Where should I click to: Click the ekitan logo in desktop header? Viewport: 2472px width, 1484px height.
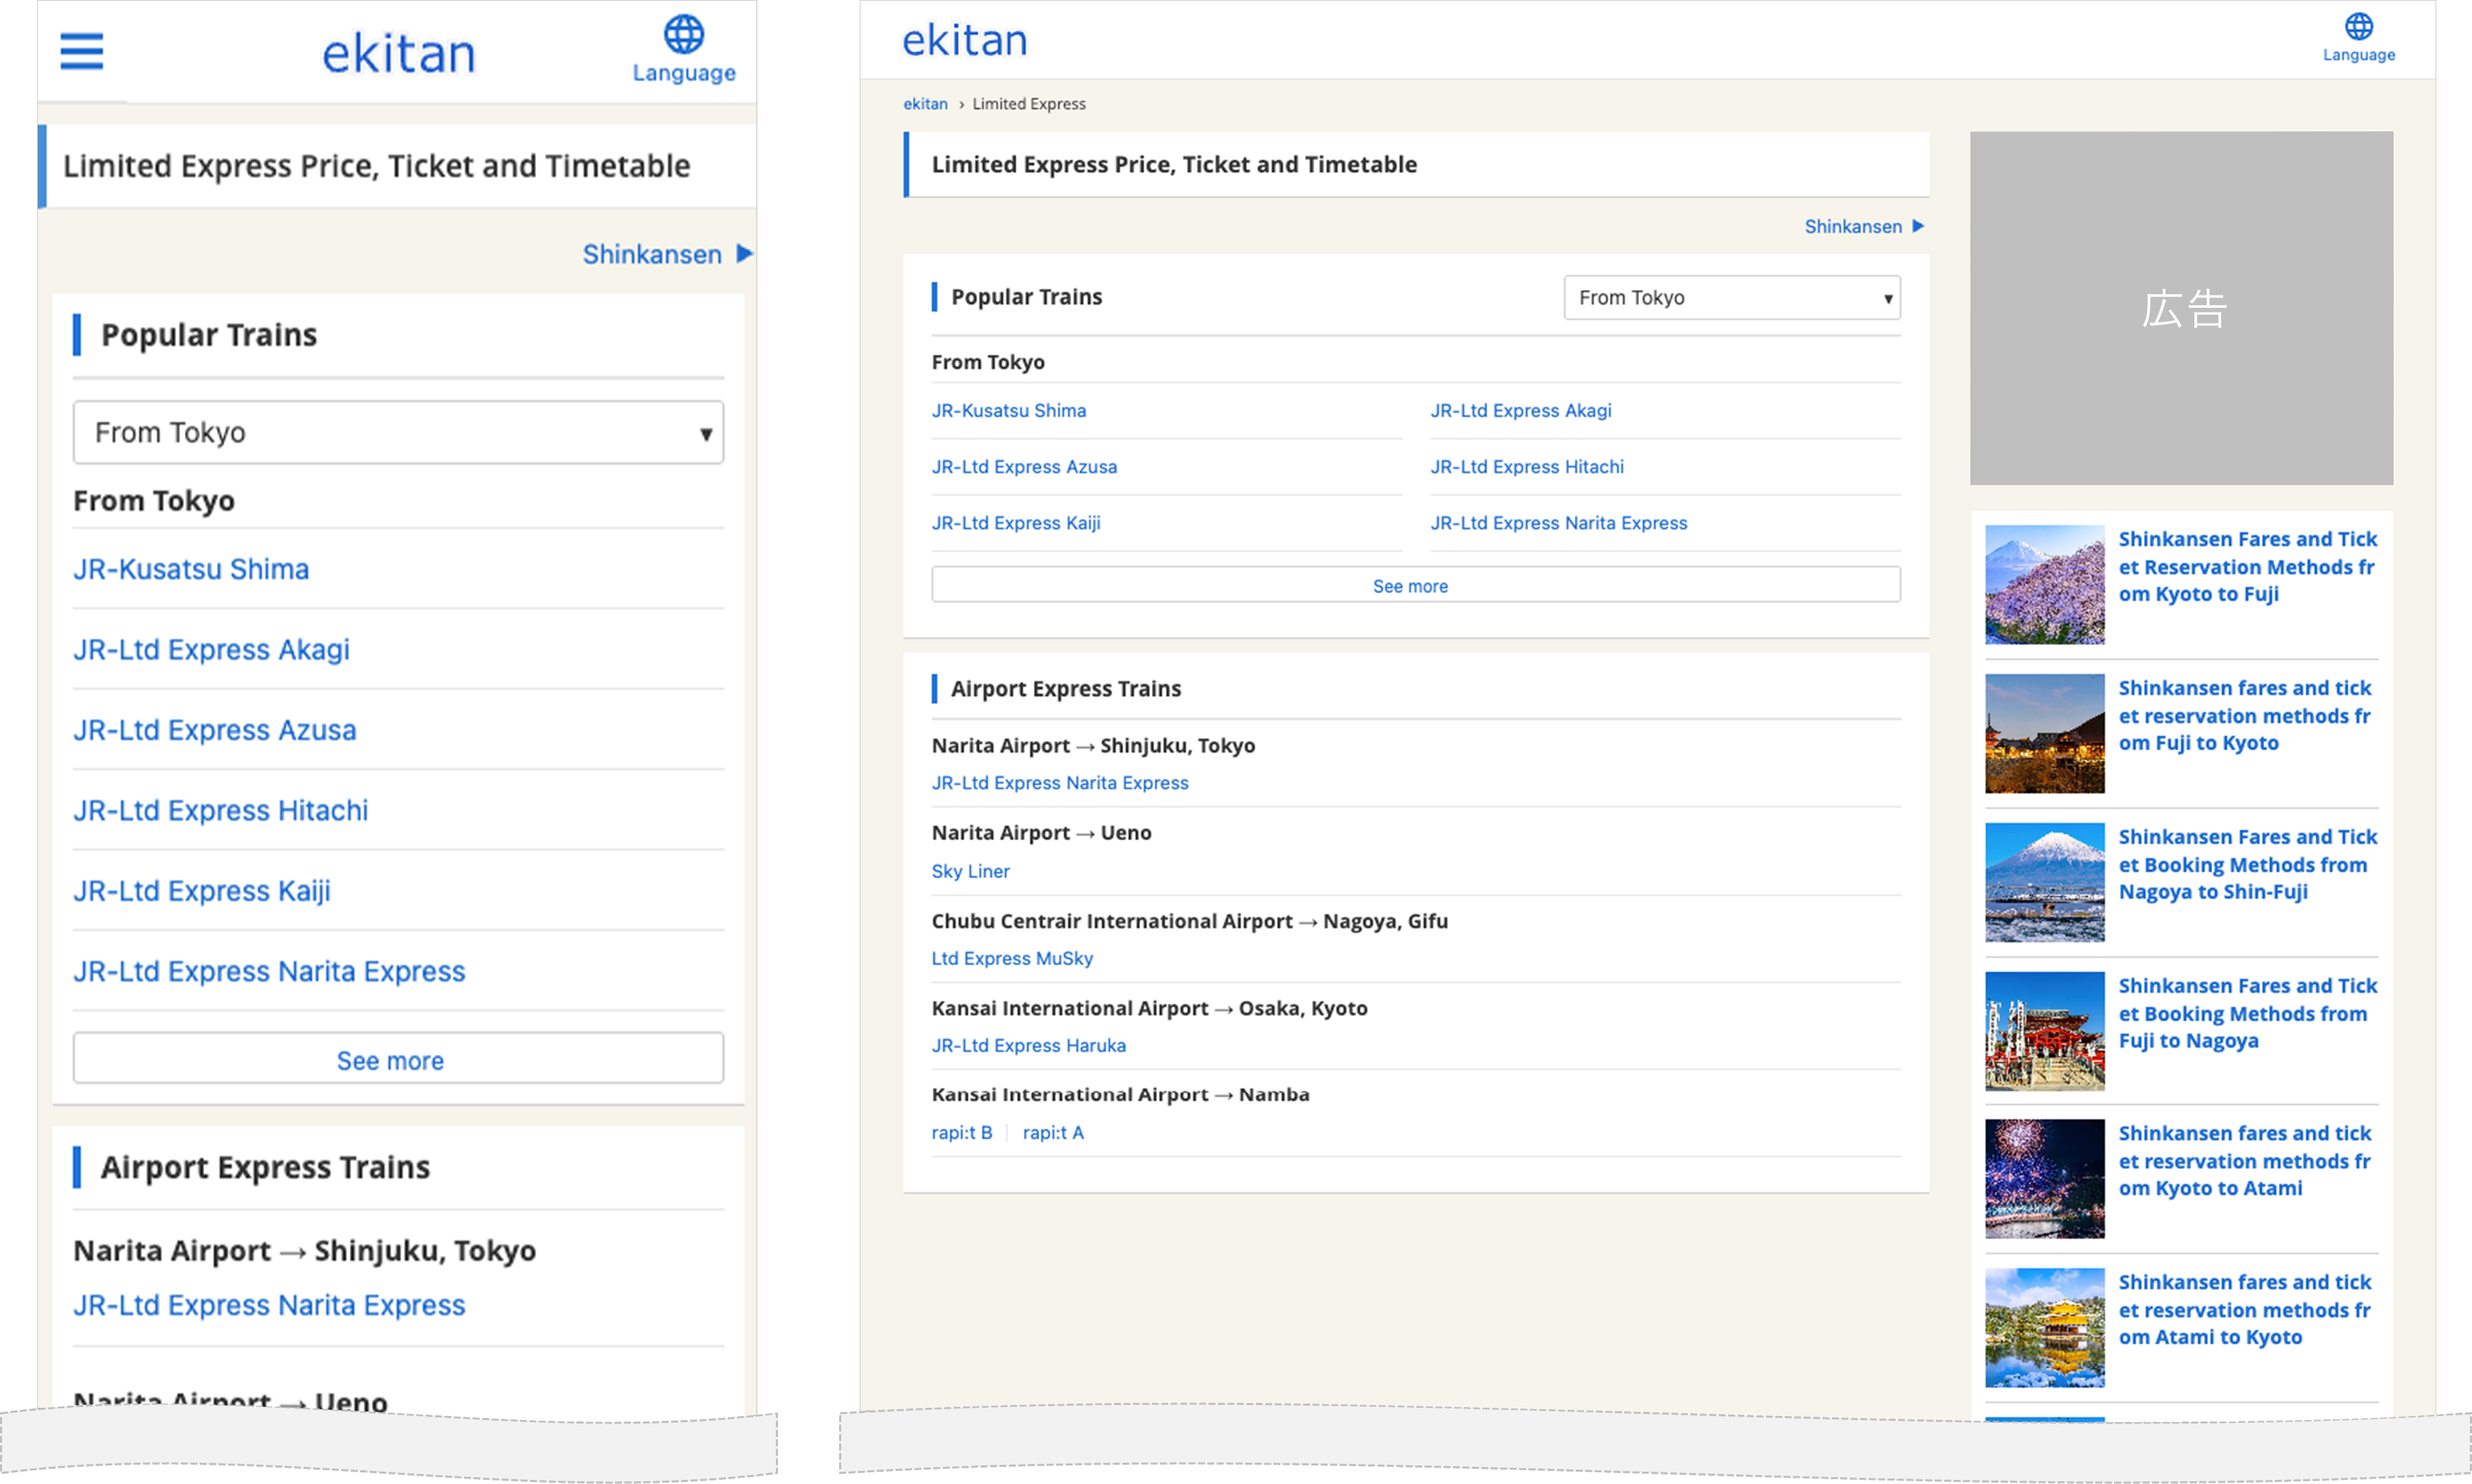(x=964, y=40)
